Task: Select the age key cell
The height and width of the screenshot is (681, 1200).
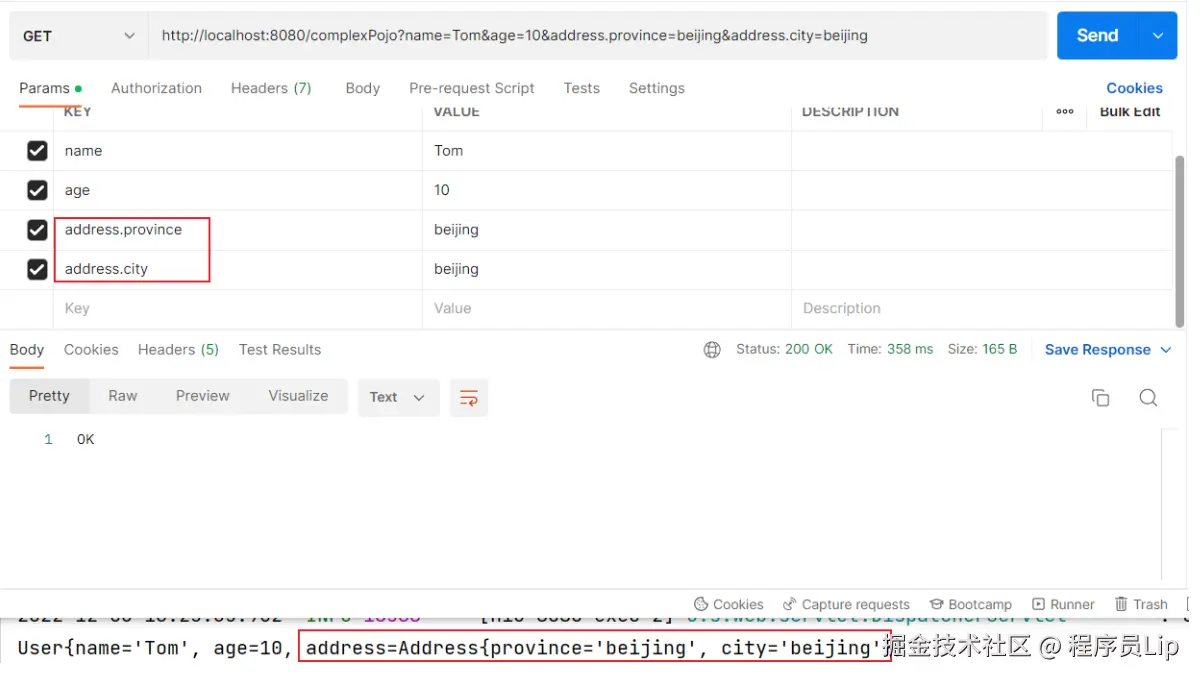Action: pos(238,190)
